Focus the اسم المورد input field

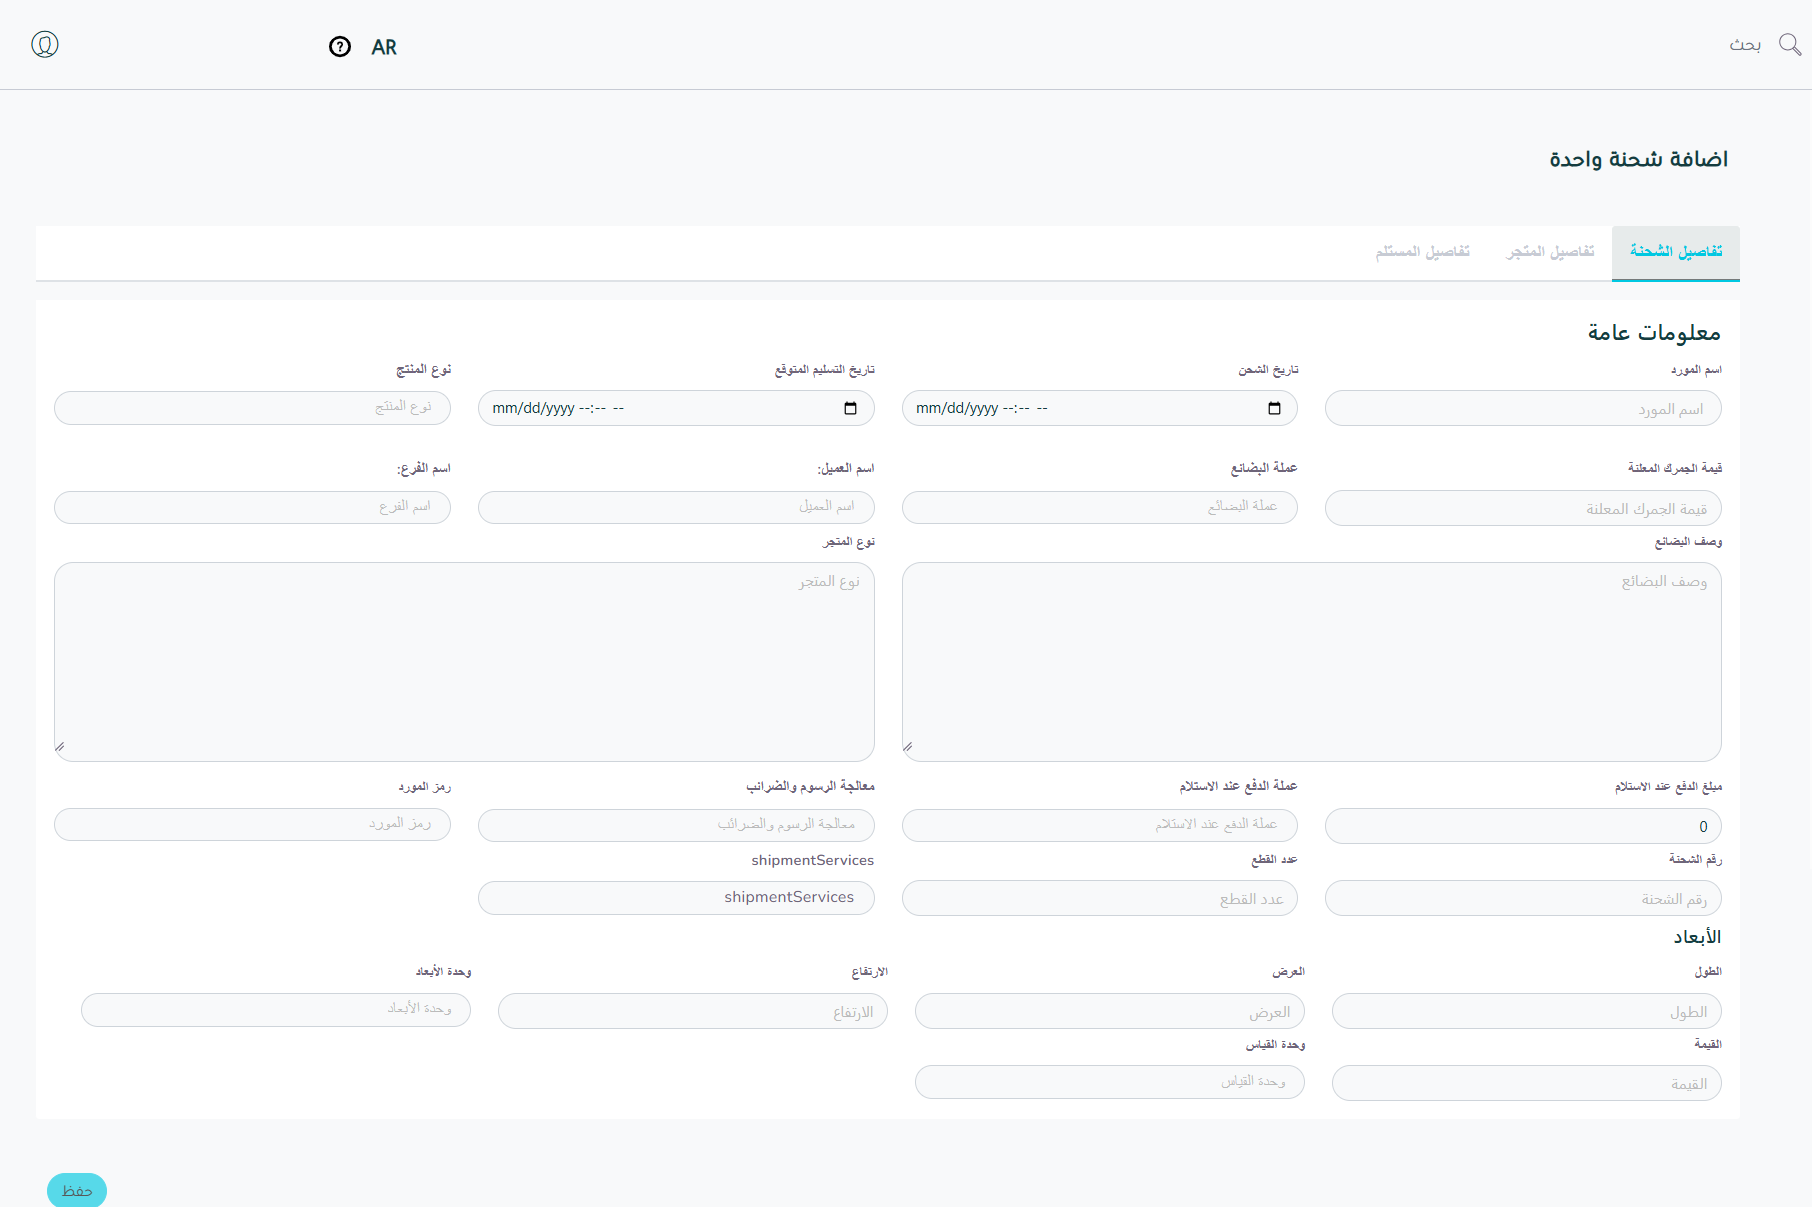pos(1522,409)
